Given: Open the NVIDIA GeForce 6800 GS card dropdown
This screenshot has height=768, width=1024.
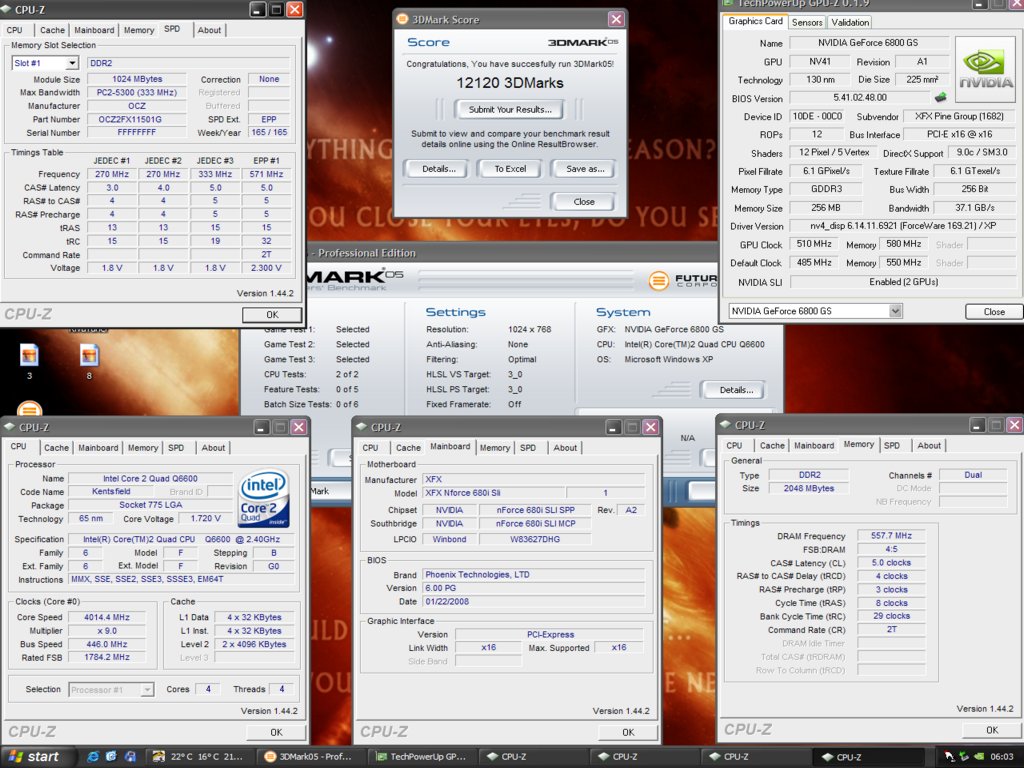Looking at the screenshot, I should 895,312.
